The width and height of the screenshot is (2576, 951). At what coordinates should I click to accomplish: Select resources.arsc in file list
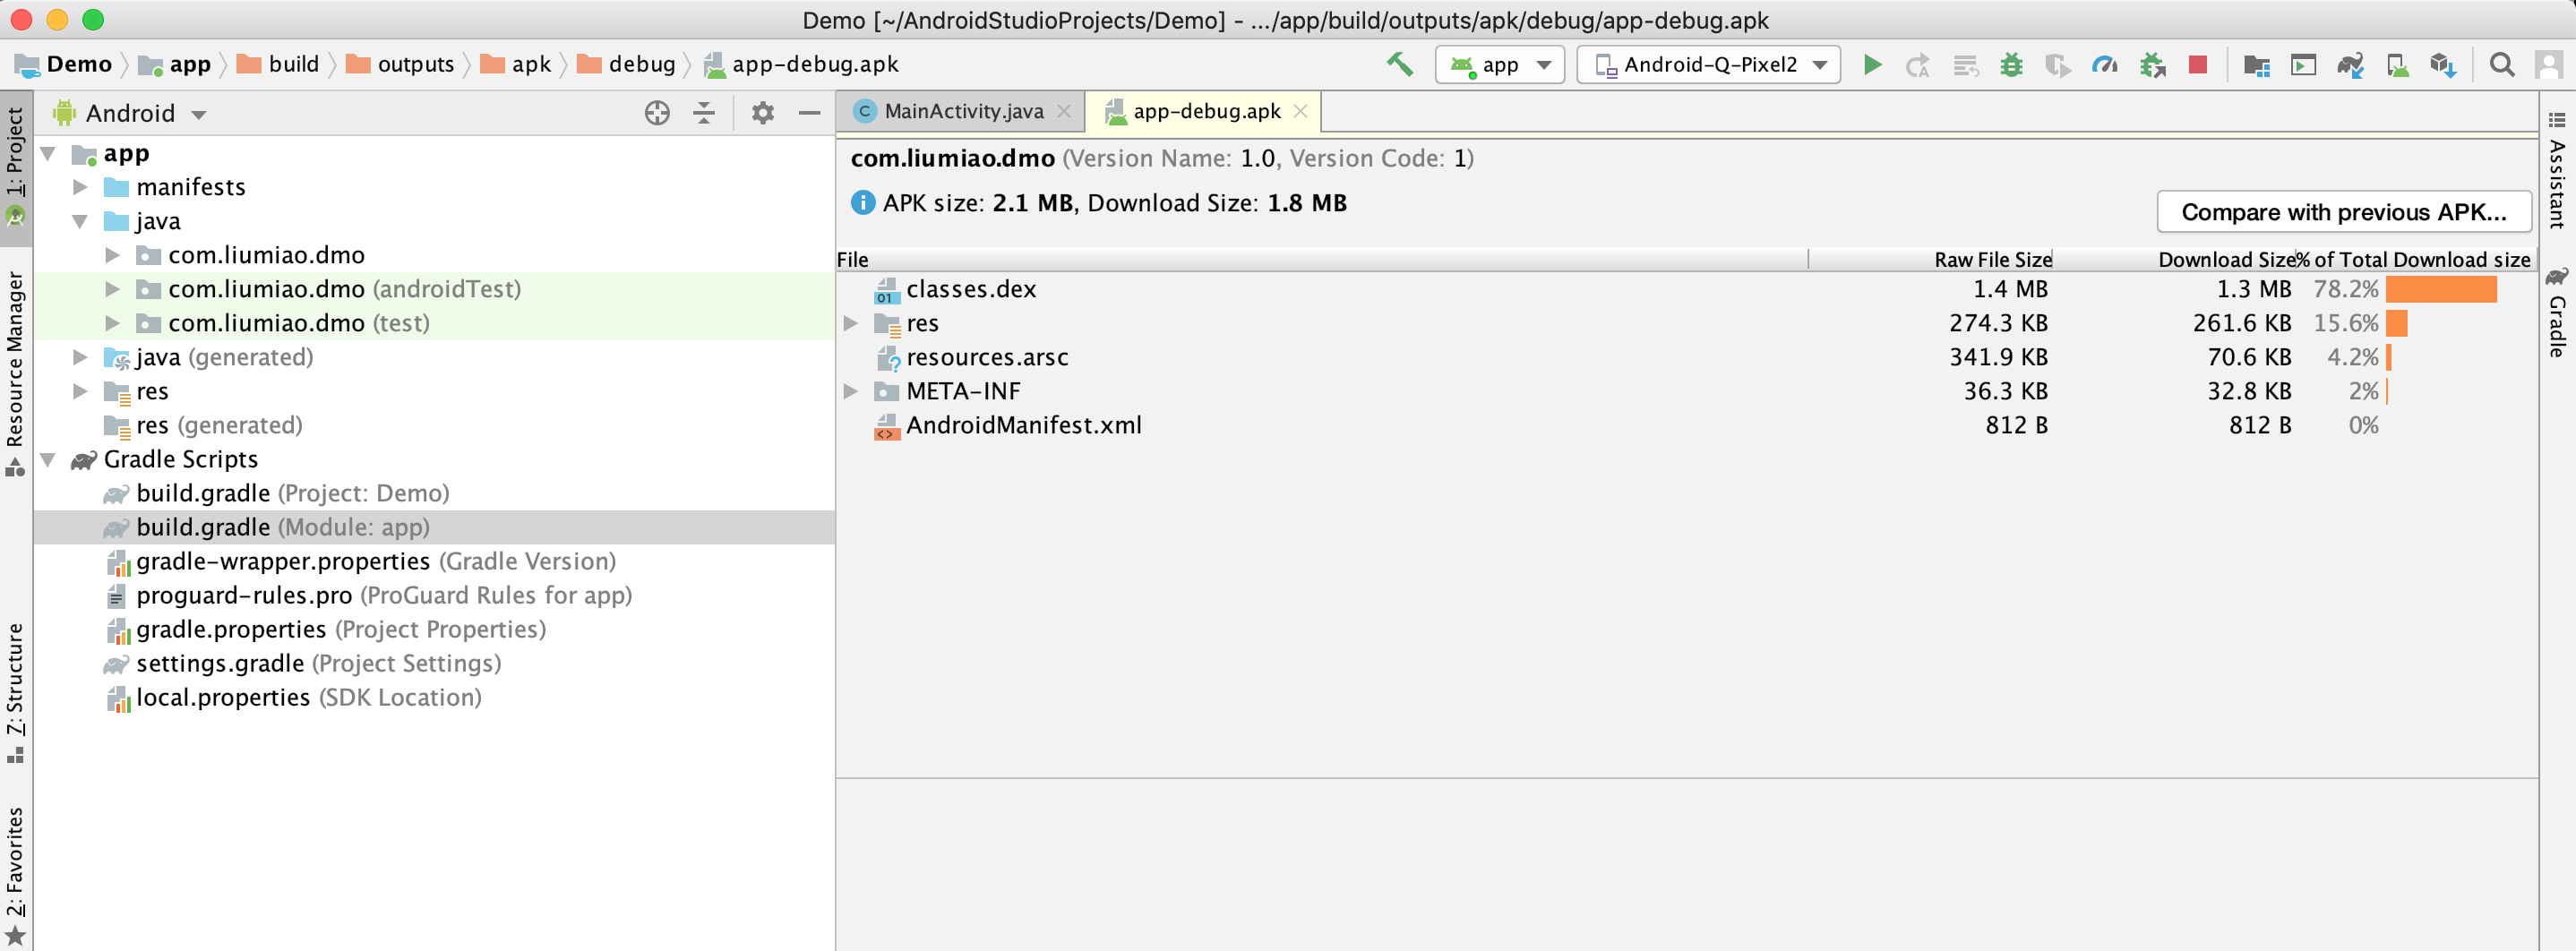pos(986,358)
